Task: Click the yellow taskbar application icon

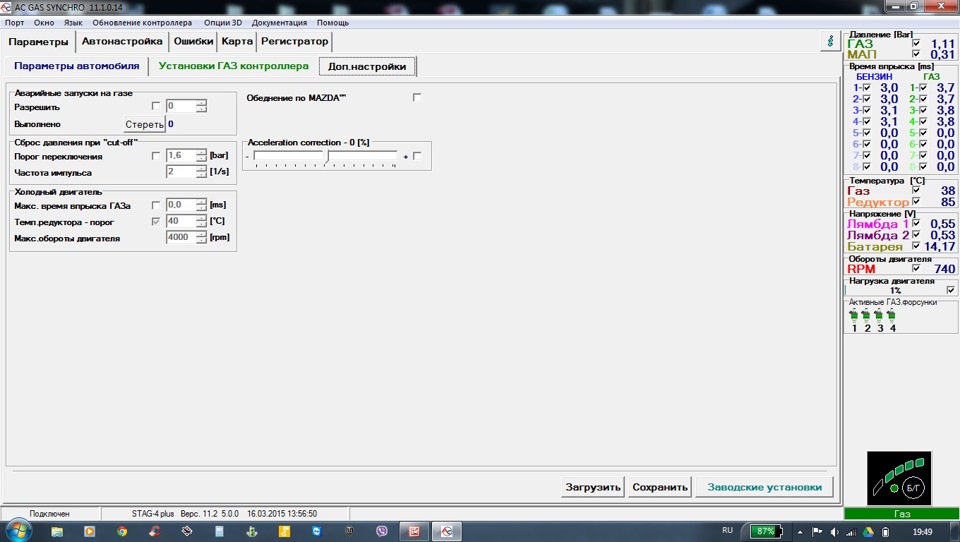Action: coord(284,531)
